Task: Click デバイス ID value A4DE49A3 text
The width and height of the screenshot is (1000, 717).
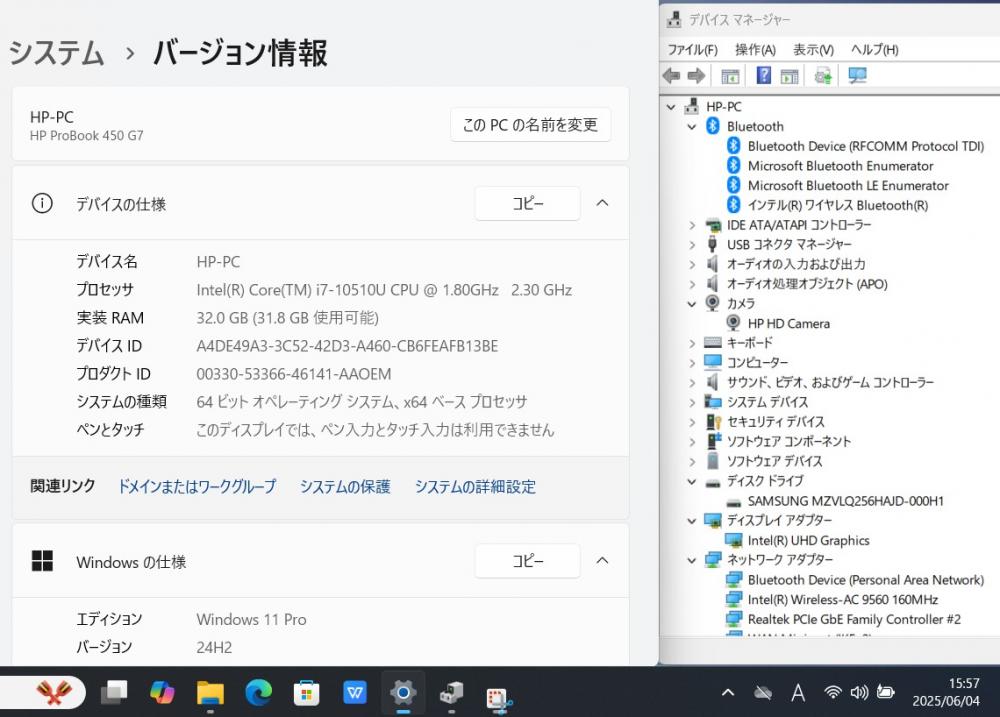Action: pos(347,346)
